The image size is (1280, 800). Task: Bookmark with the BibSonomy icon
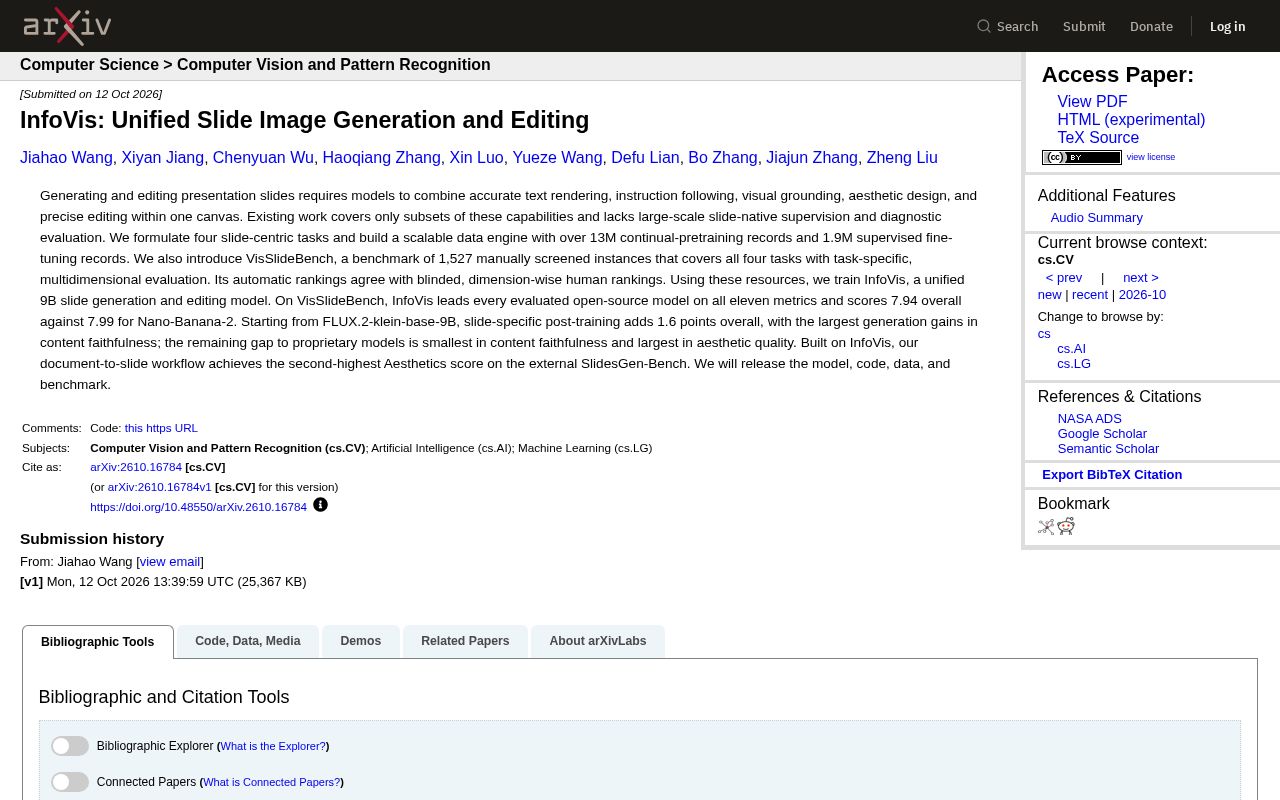(x=1046, y=527)
